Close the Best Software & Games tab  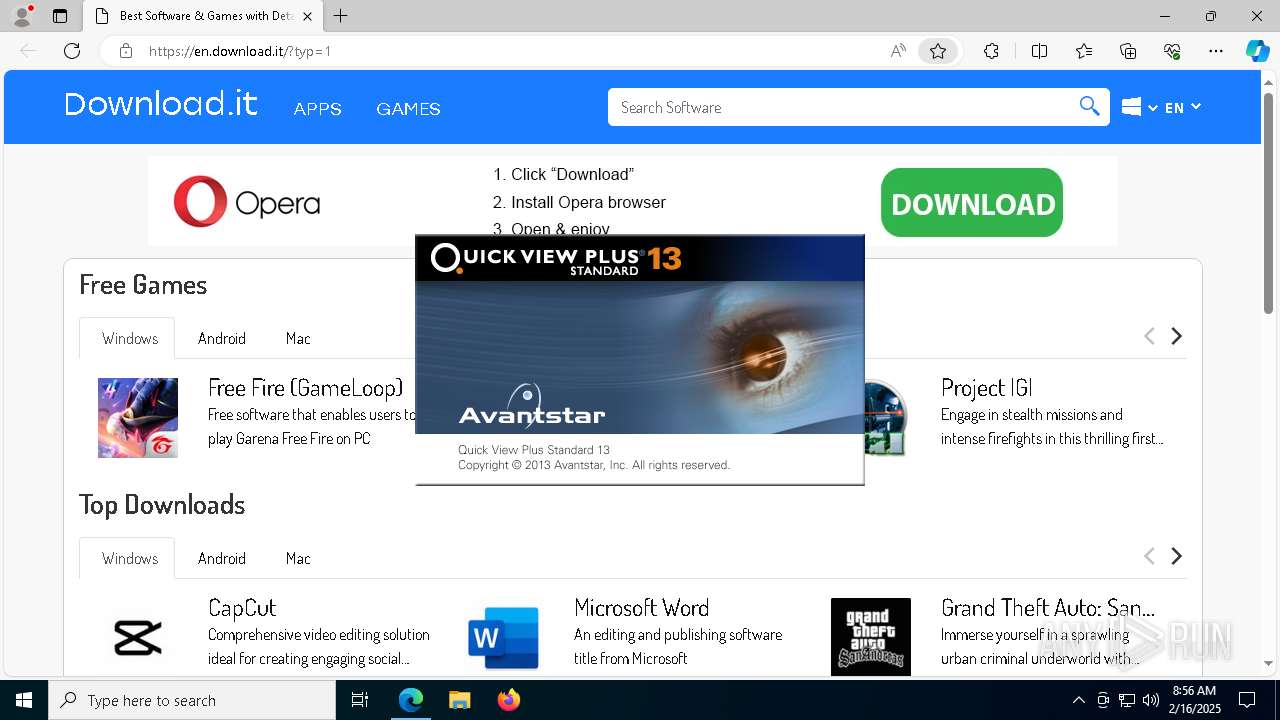[x=307, y=16]
